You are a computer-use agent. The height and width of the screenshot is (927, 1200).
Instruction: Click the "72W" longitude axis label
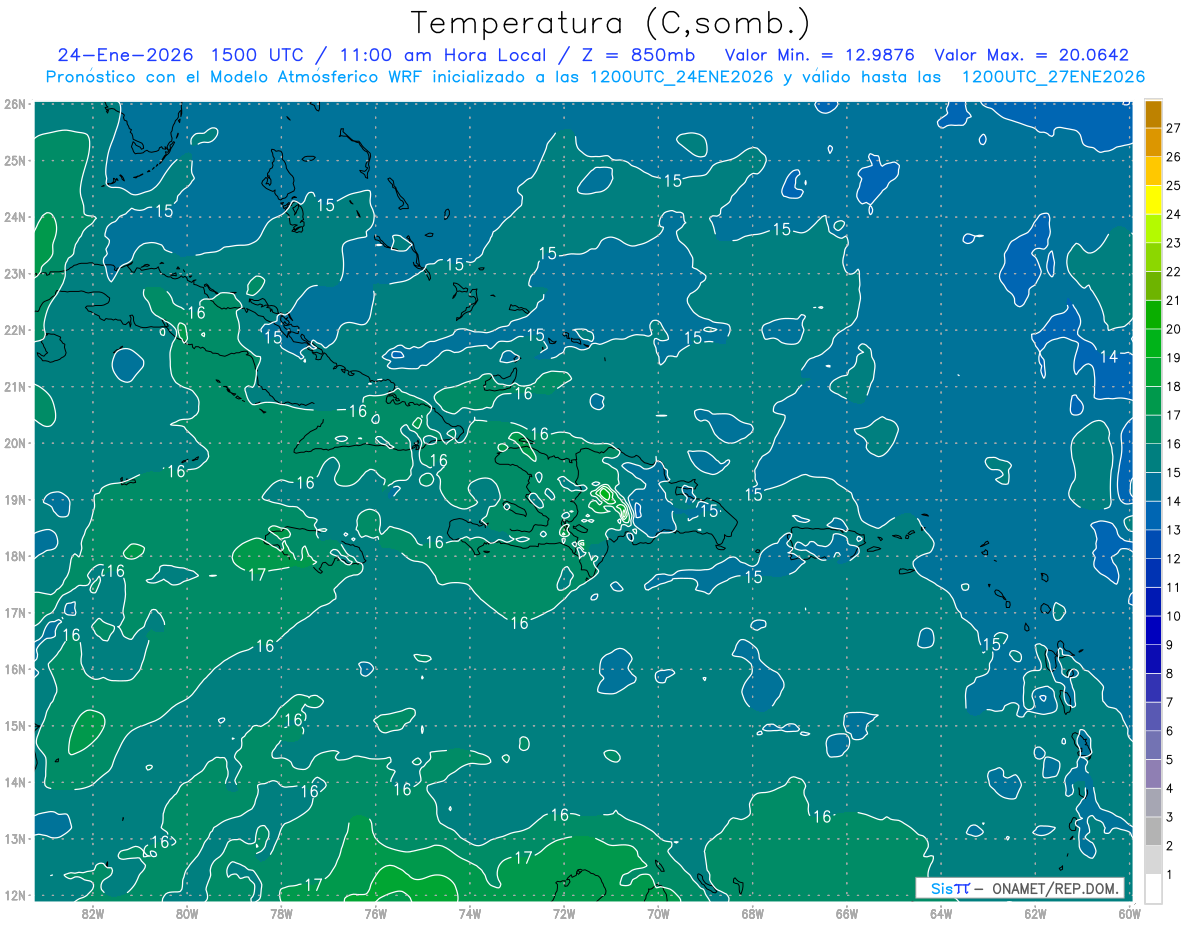point(564,913)
